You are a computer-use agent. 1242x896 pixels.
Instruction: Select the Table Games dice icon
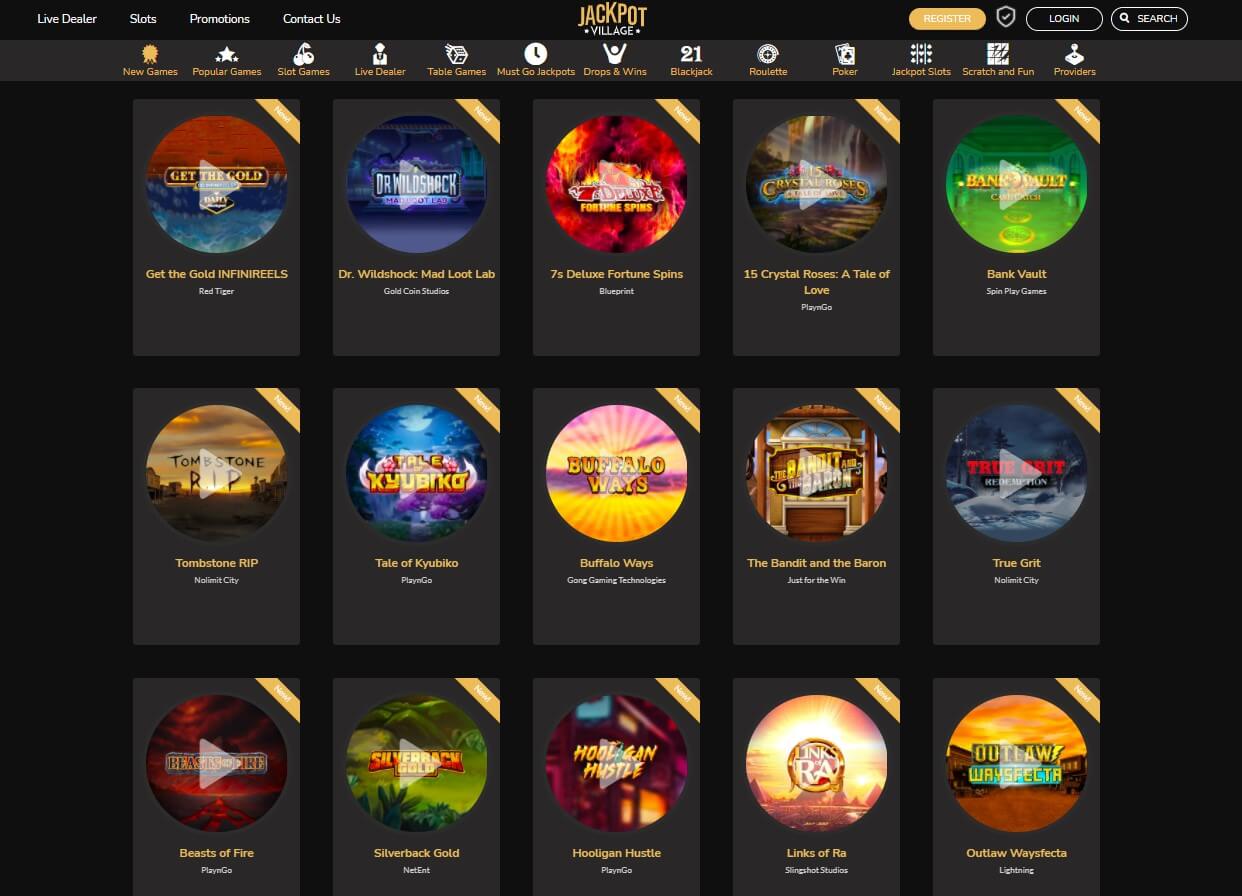[456, 54]
